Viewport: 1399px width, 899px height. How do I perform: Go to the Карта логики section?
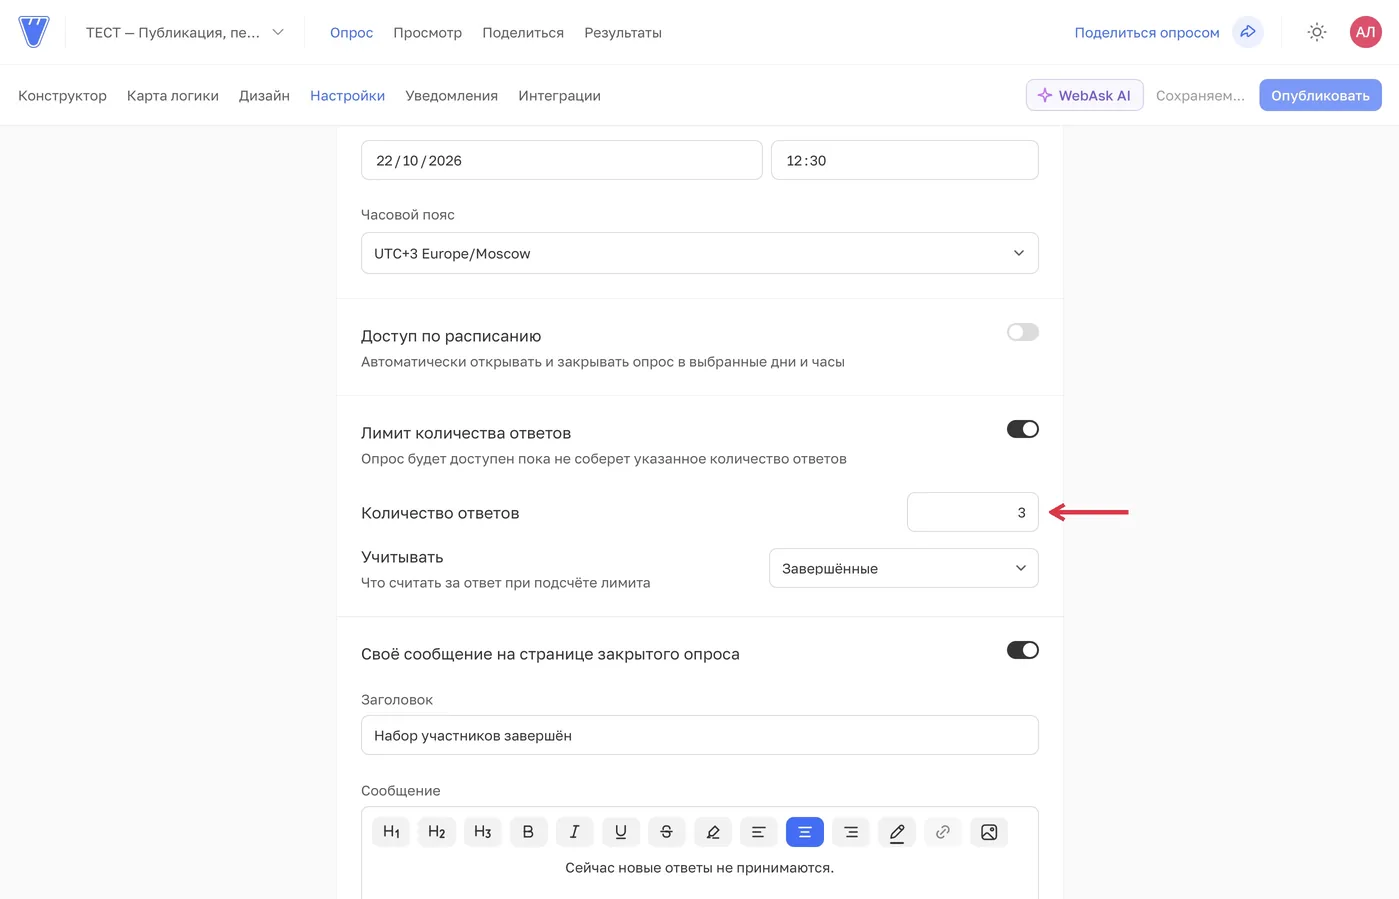point(173,96)
